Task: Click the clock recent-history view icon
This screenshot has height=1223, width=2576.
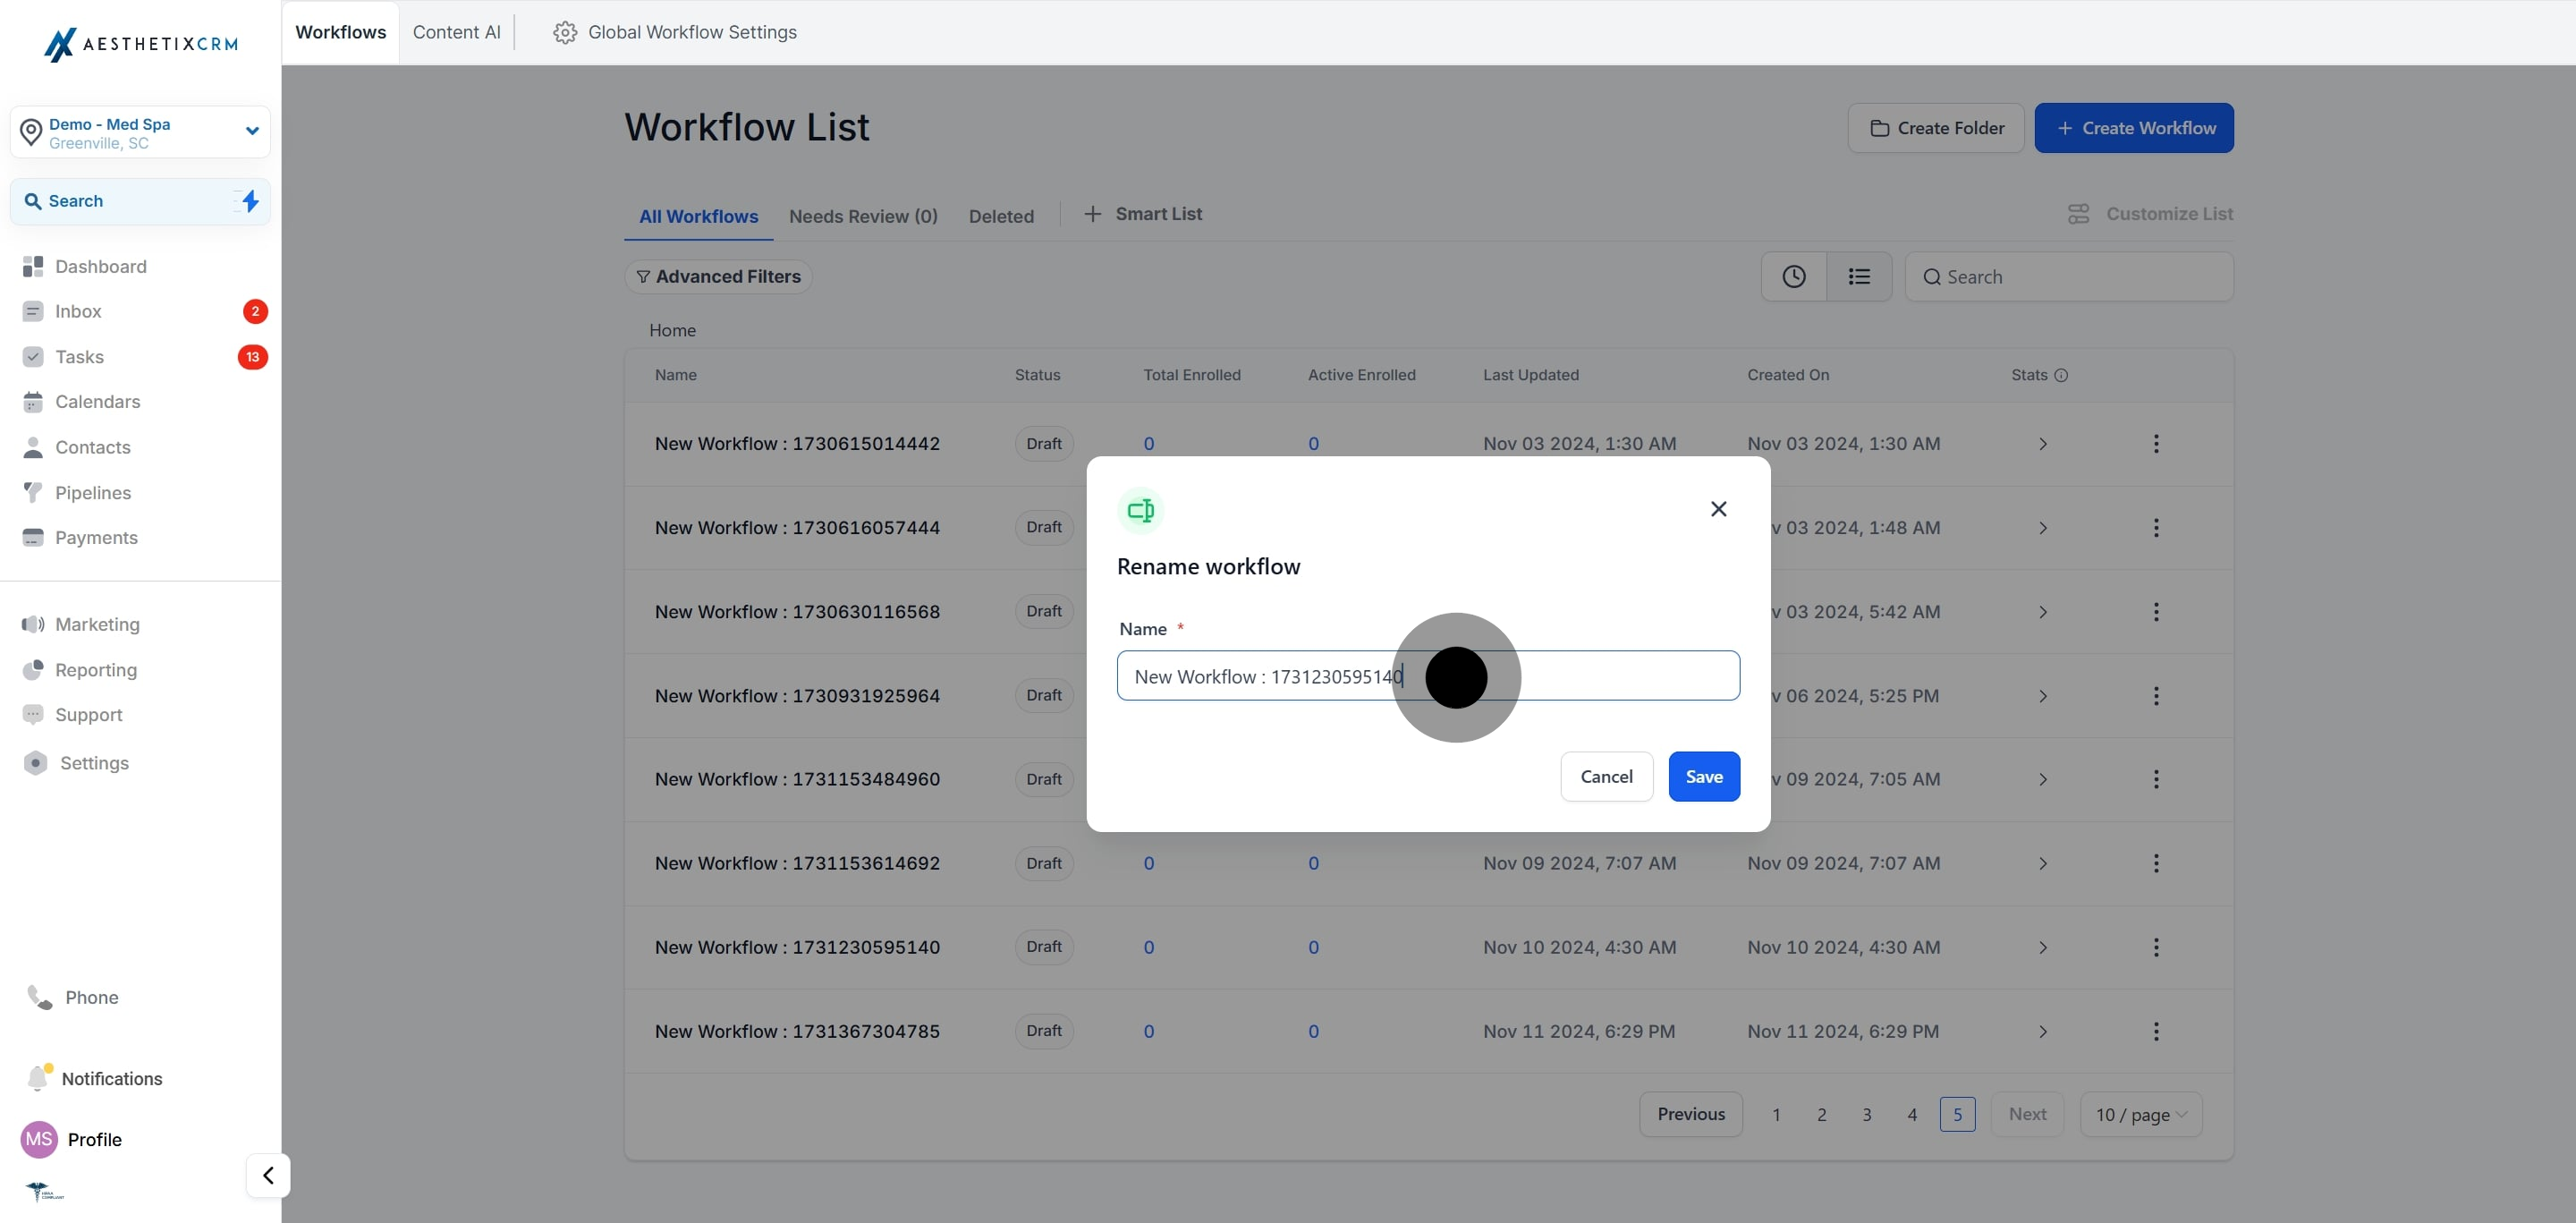Action: [1793, 276]
